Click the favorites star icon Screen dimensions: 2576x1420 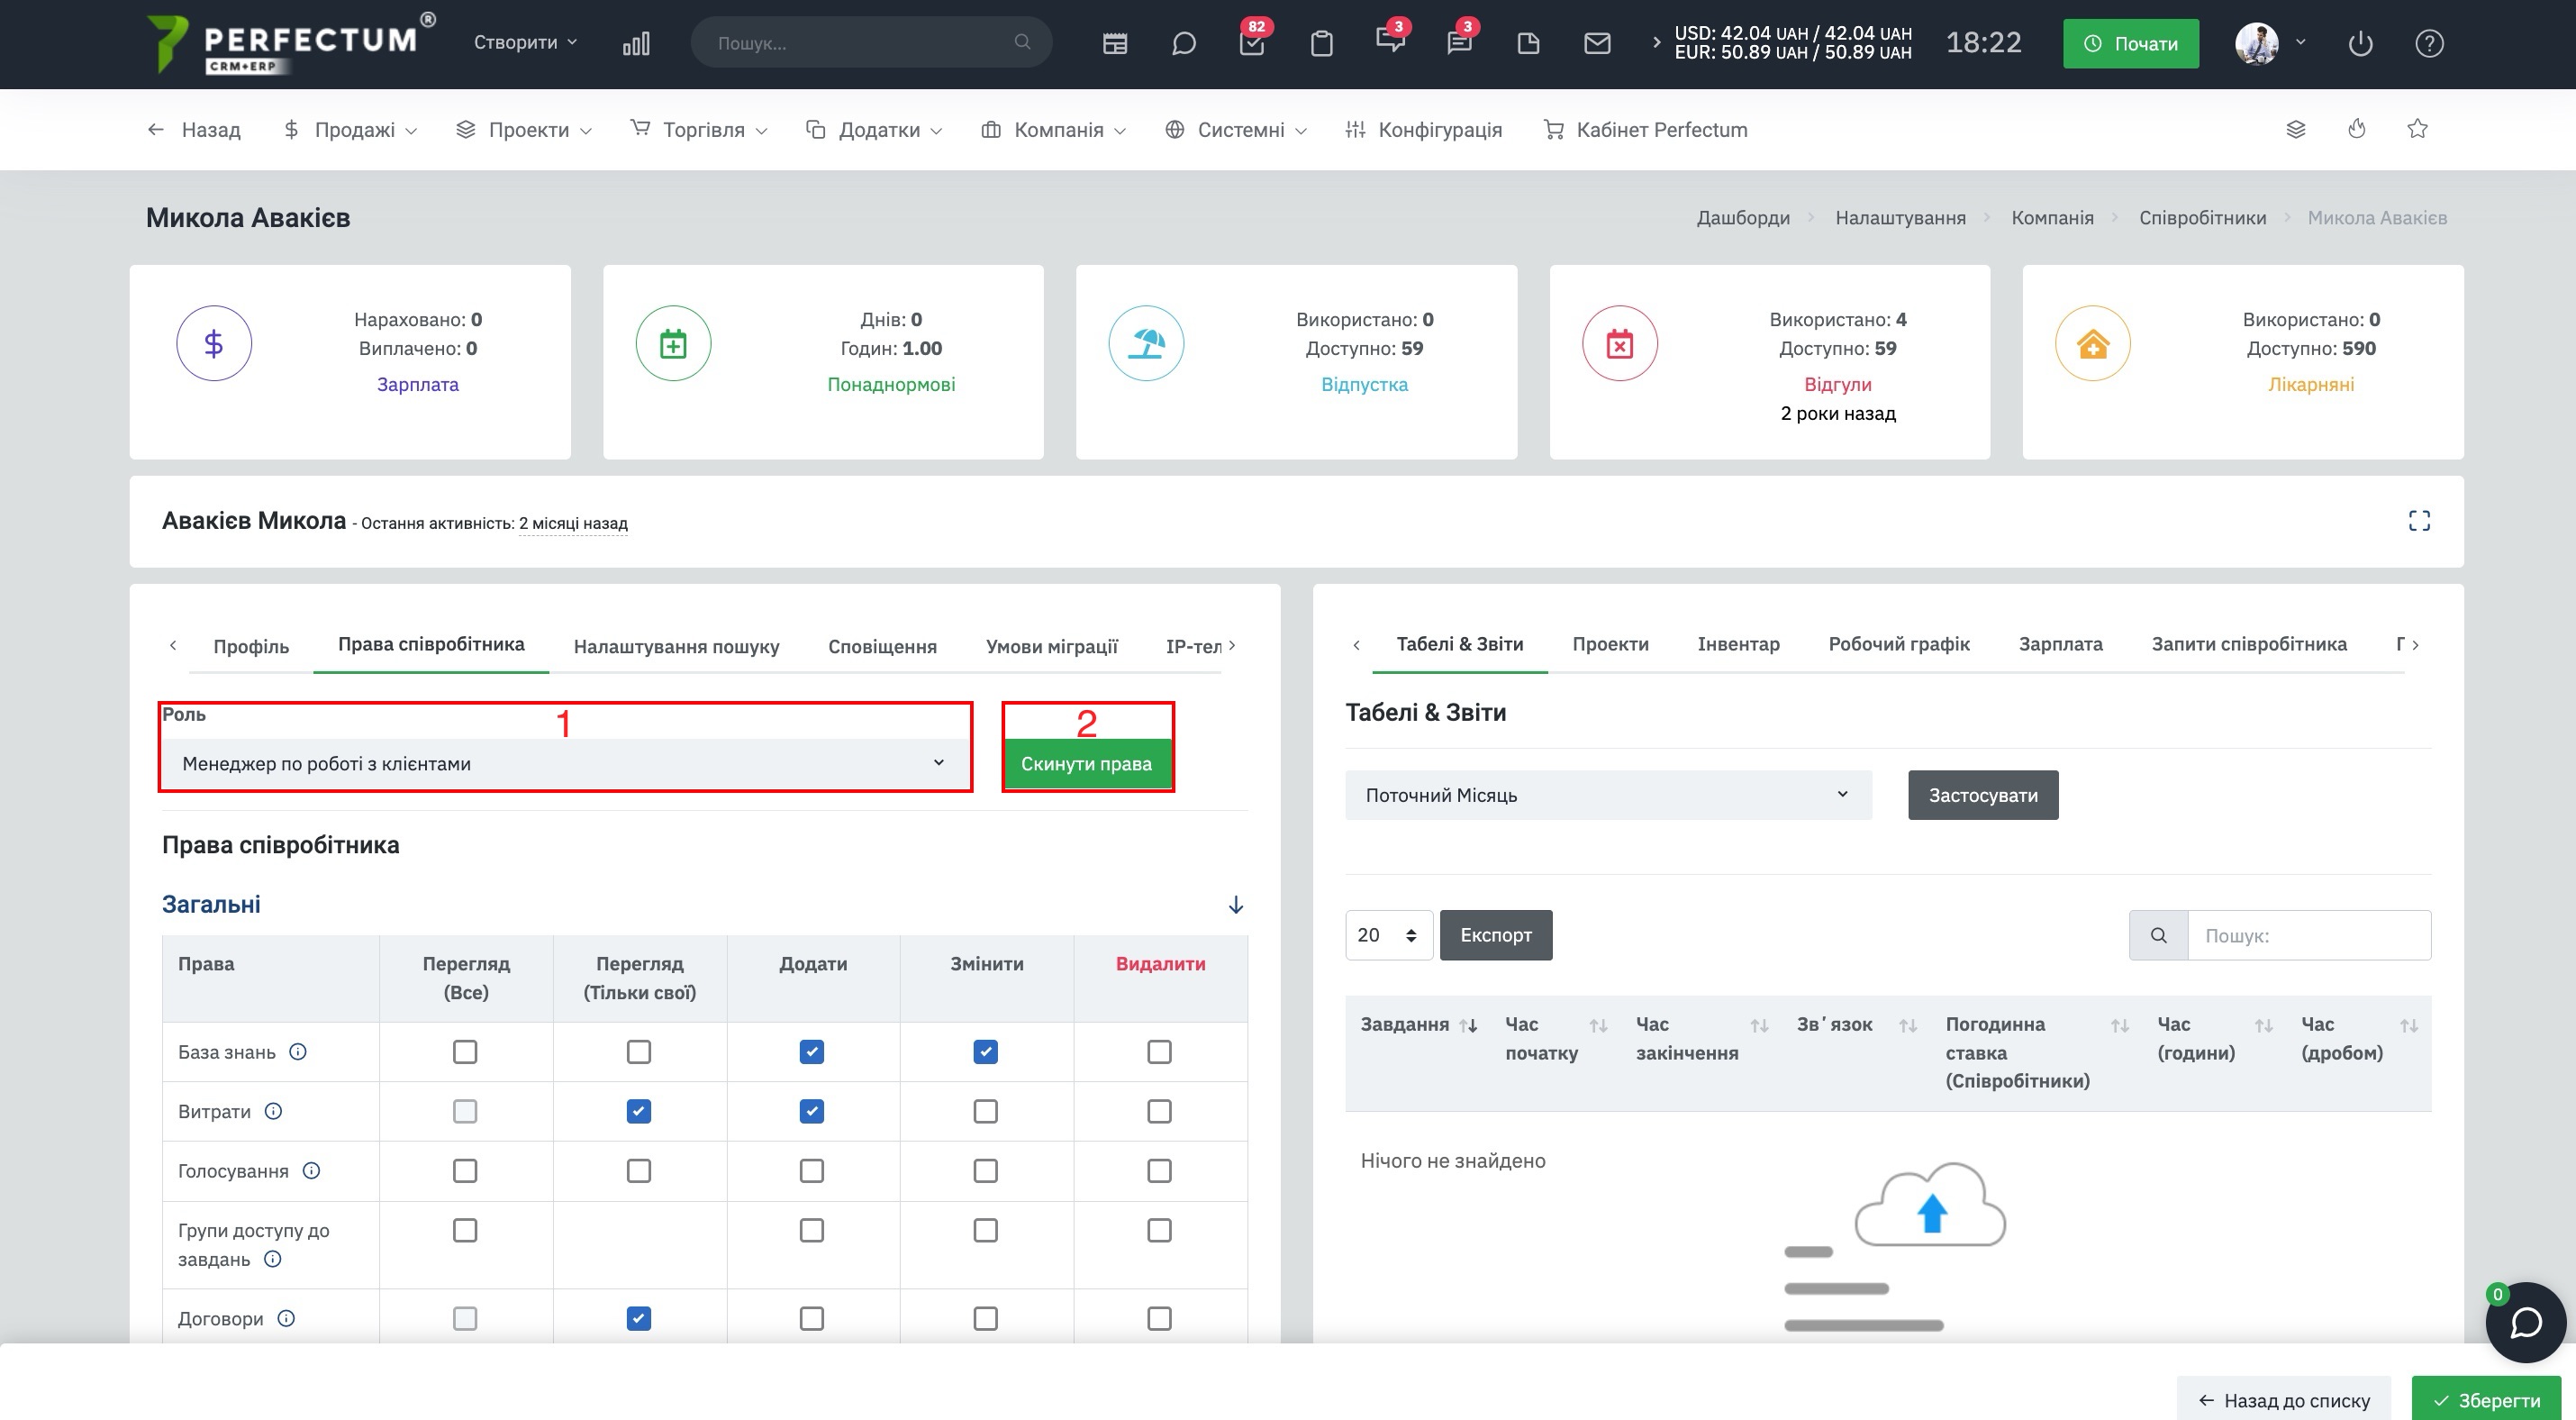tap(2418, 128)
